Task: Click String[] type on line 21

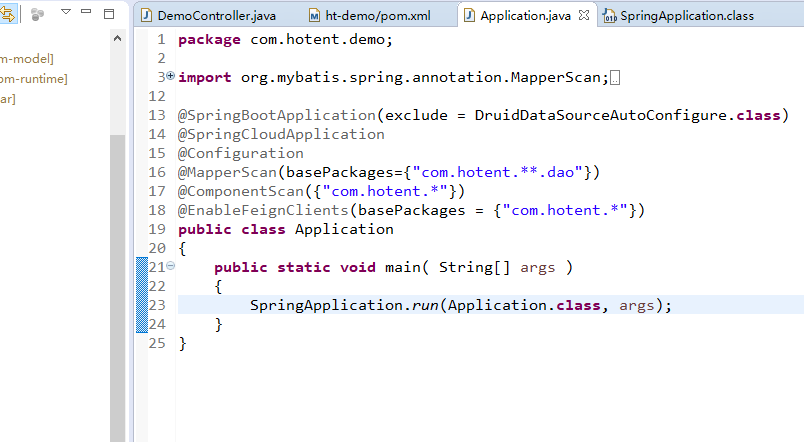Action: (x=474, y=267)
